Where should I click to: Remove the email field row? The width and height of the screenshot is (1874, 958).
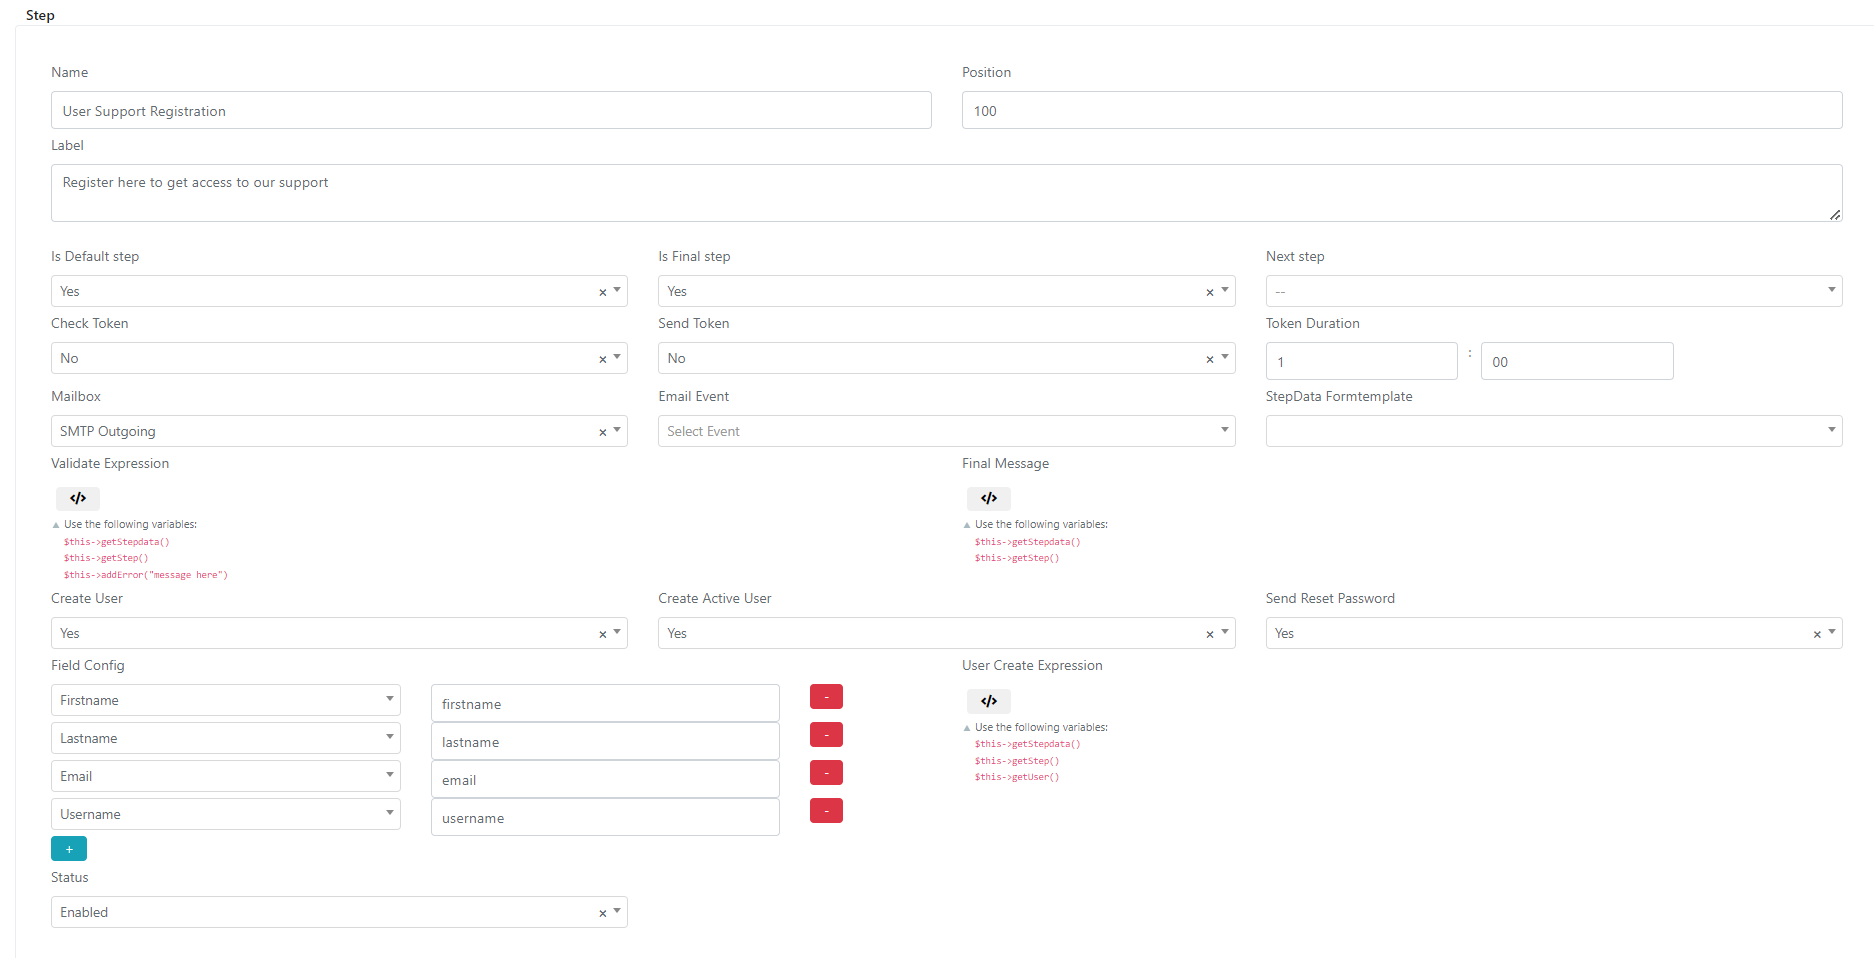pyautogui.click(x=826, y=773)
